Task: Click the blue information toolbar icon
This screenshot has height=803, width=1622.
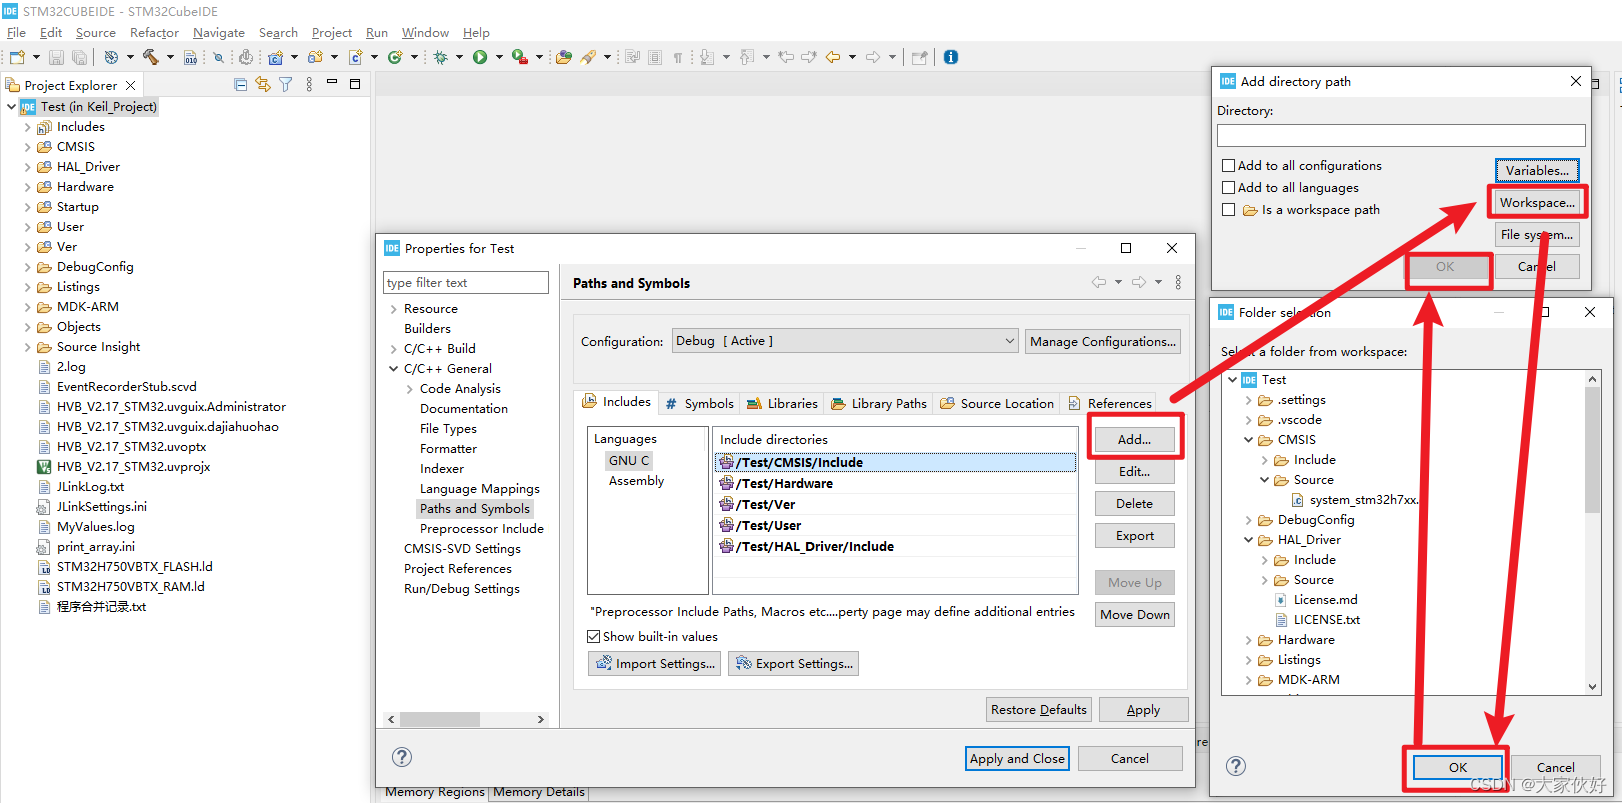Action: click(951, 57)
